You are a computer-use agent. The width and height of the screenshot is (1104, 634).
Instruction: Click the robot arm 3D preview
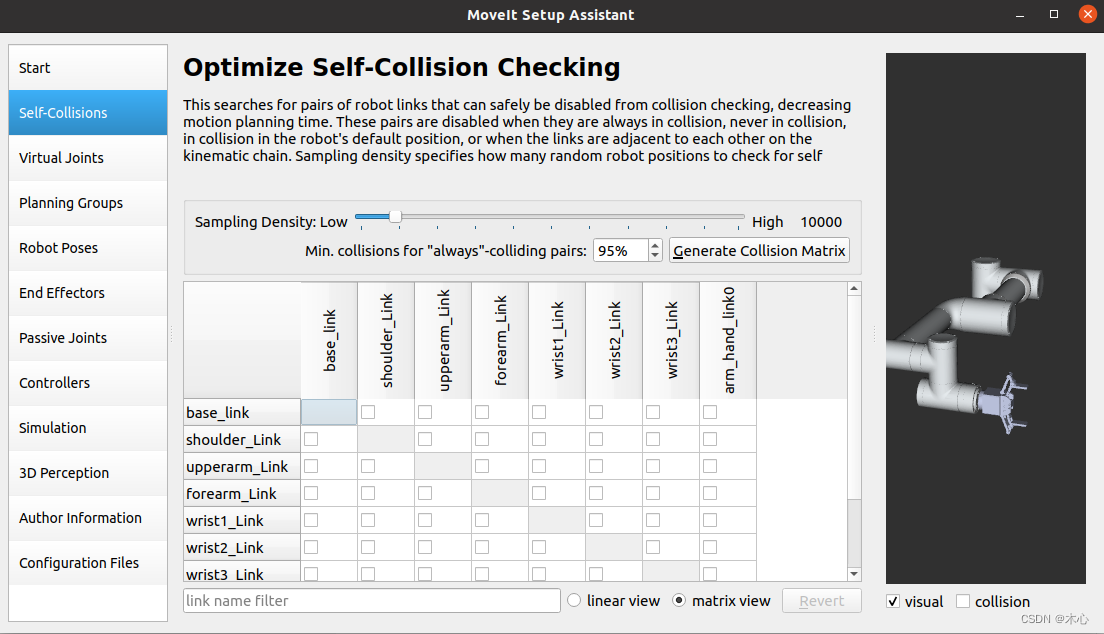[986, 318]
